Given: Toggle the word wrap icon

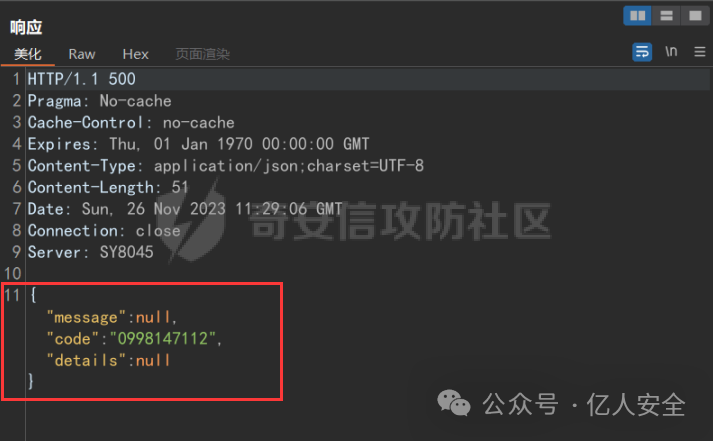Looking at the screenshot, I should 642,52.
